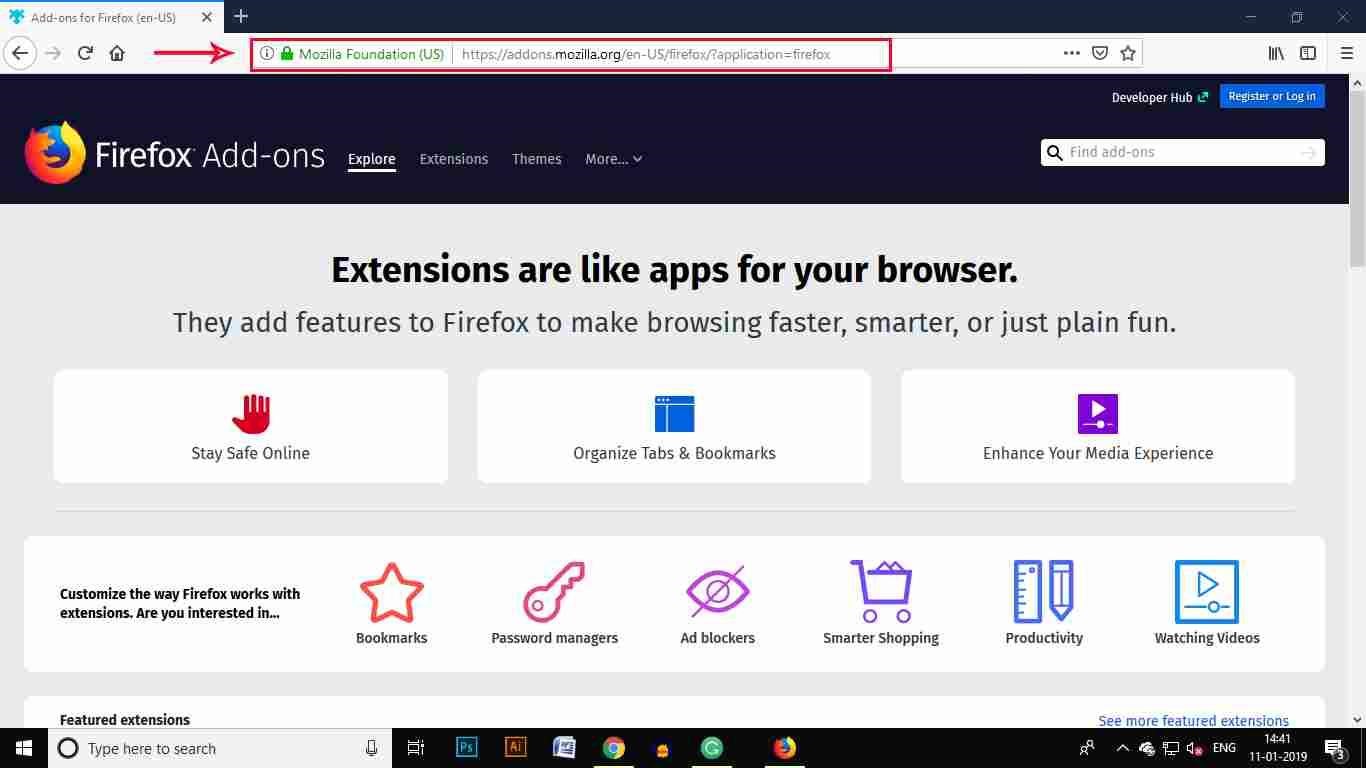Open Productivity ruler and pencil icon

click(1043, 592)
